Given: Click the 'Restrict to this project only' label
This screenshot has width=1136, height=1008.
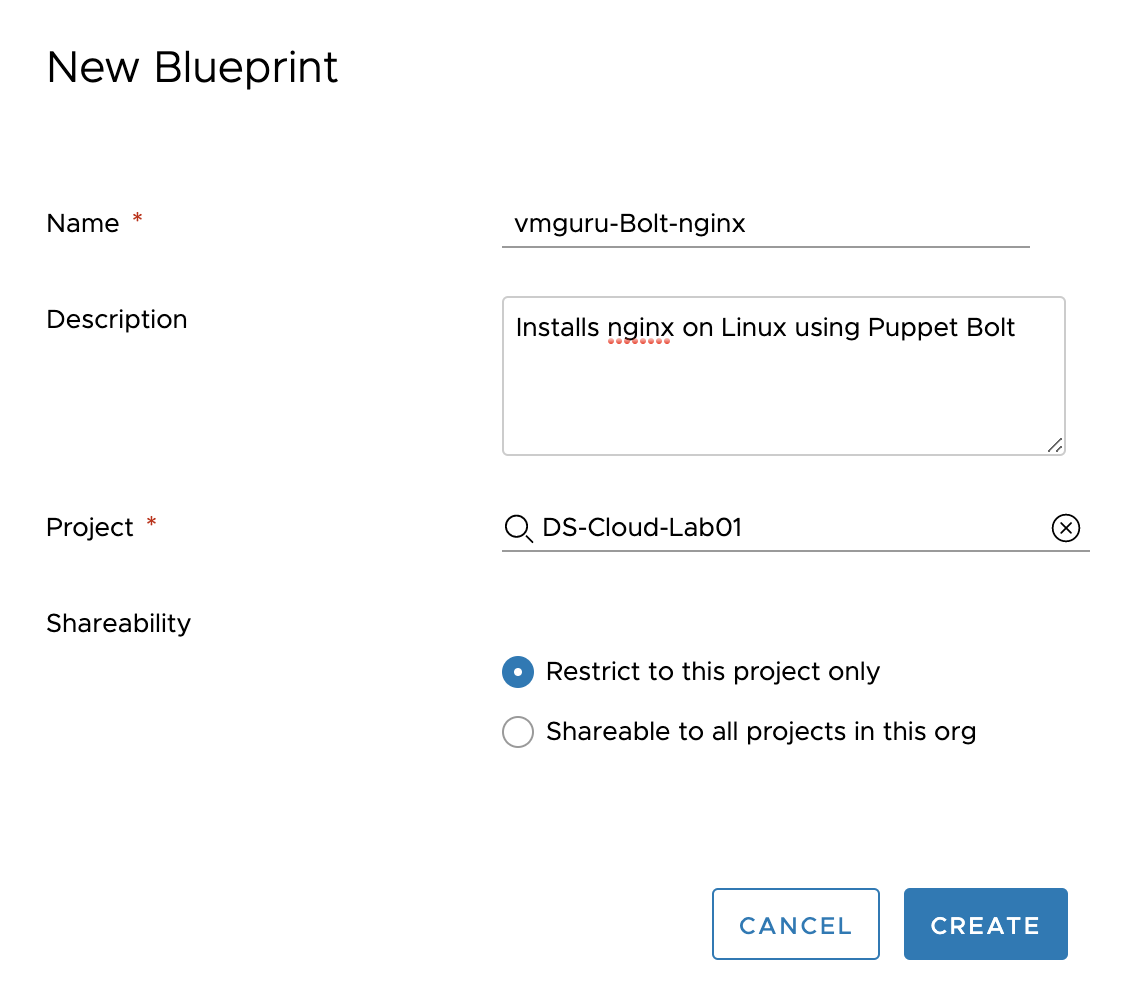Looking at the screenshot, I should coord(713,672).
